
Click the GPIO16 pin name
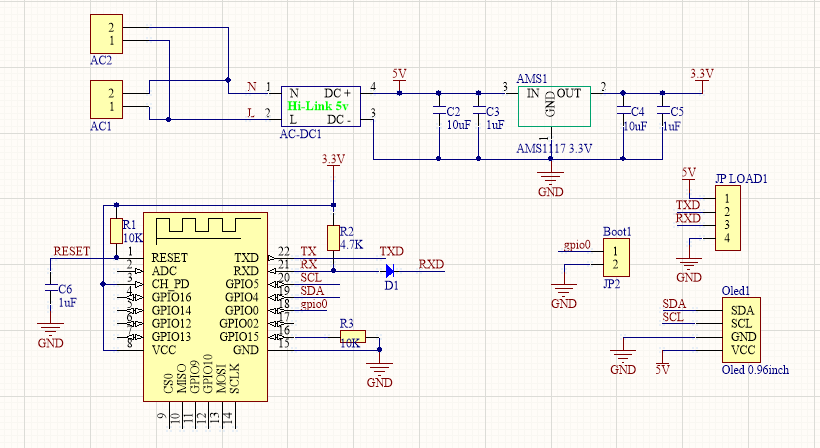coord(172,297)
